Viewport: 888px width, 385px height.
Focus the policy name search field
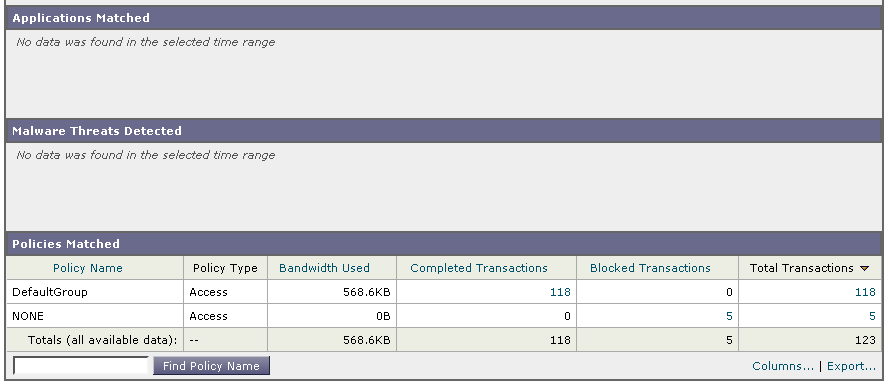(x=81, y=366)
